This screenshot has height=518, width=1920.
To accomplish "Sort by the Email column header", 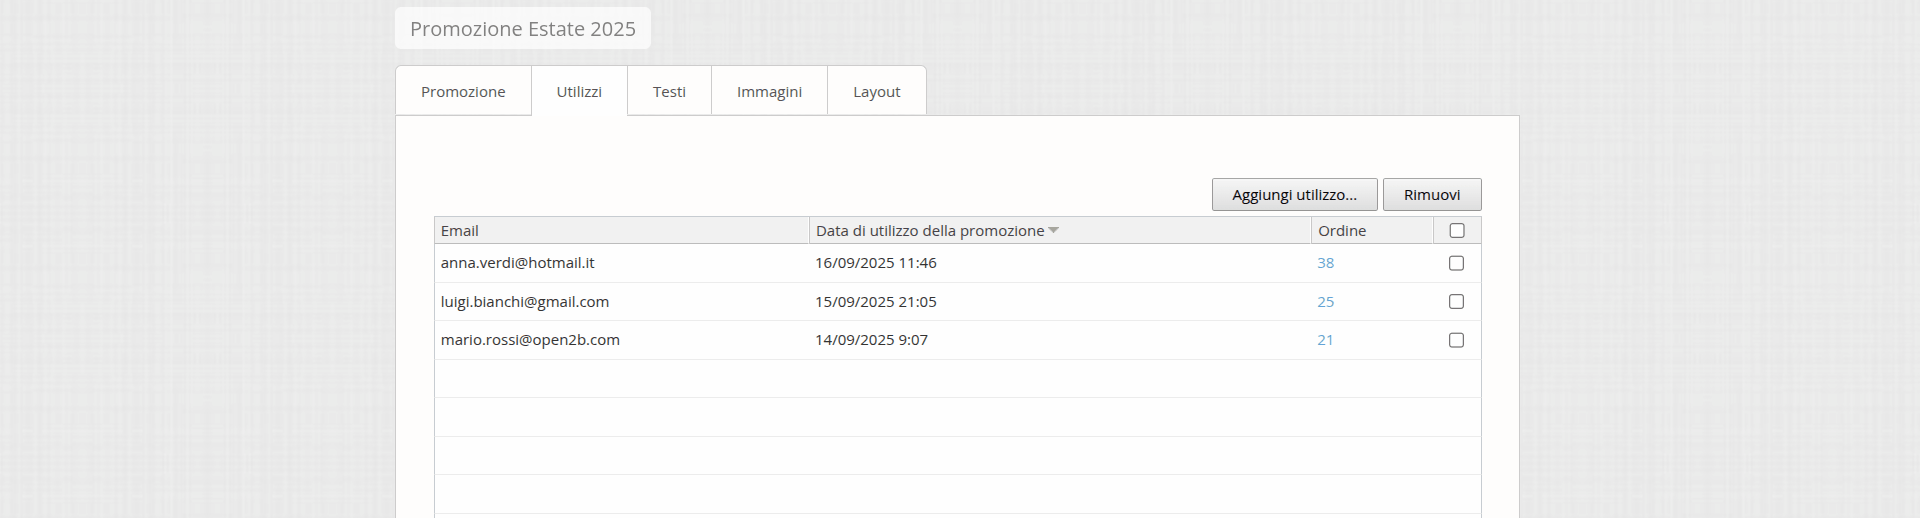I will [460, 231].
